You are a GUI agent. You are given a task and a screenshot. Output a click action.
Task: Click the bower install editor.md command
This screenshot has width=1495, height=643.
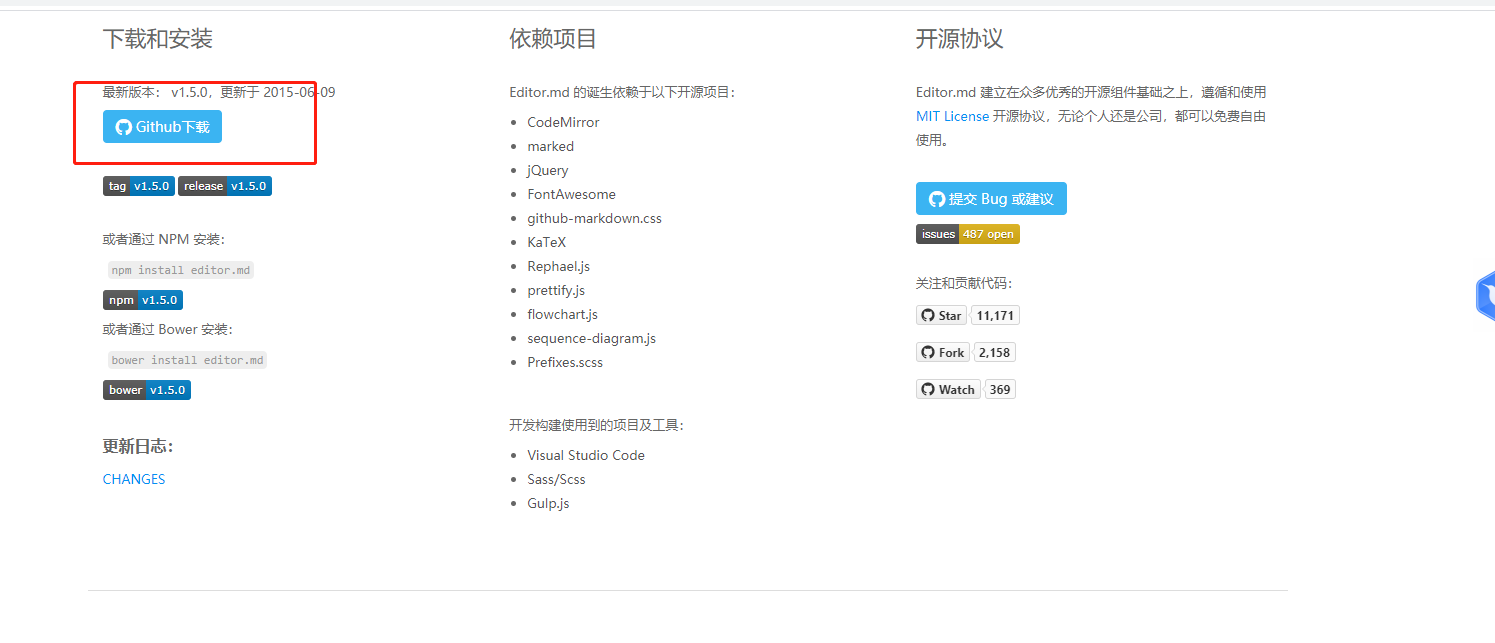(x=187, y=360)
